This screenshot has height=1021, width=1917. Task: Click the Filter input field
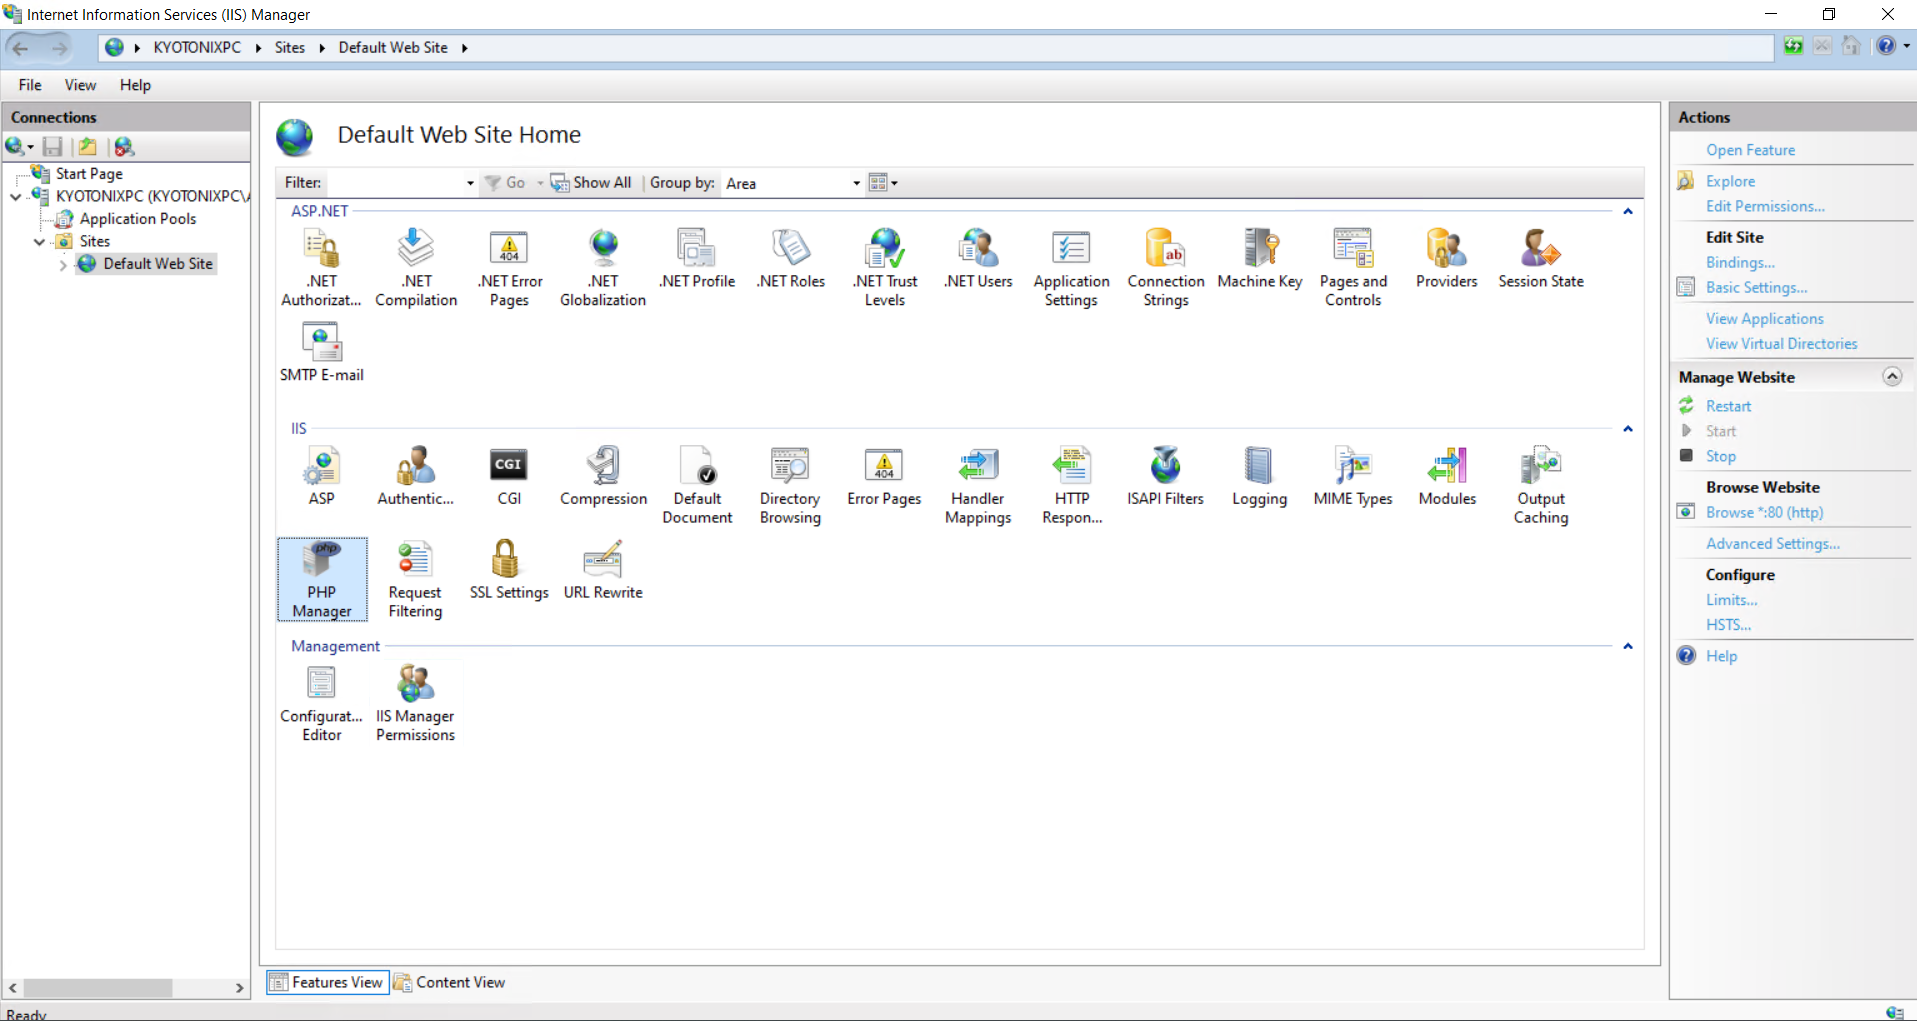tap(395, 183)
